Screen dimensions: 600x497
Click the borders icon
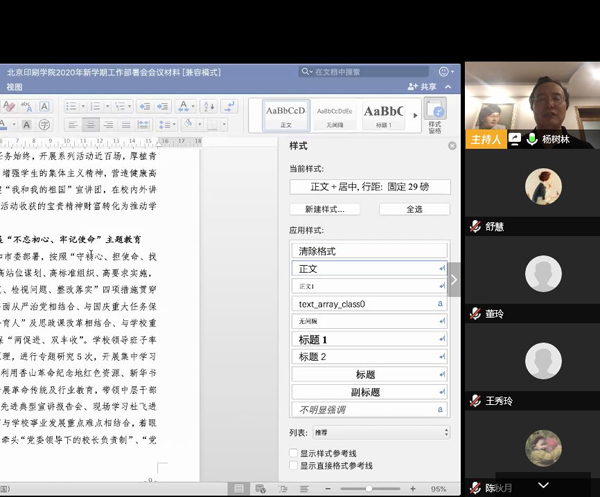[212, 124]
